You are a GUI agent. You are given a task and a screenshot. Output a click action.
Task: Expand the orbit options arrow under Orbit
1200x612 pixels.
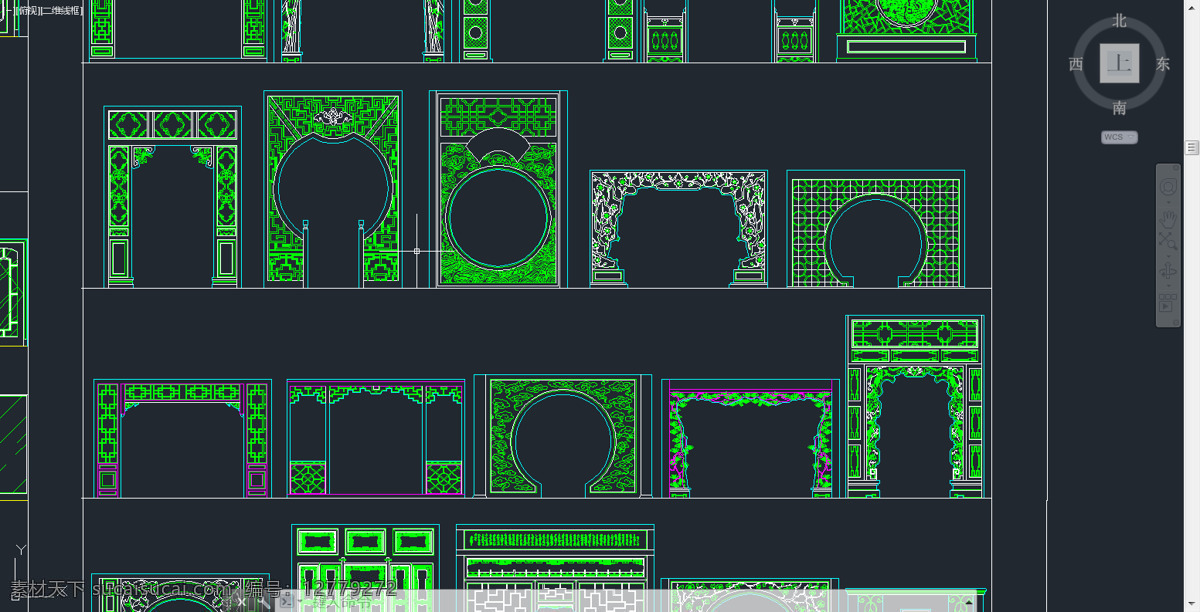click(1168, 285)
